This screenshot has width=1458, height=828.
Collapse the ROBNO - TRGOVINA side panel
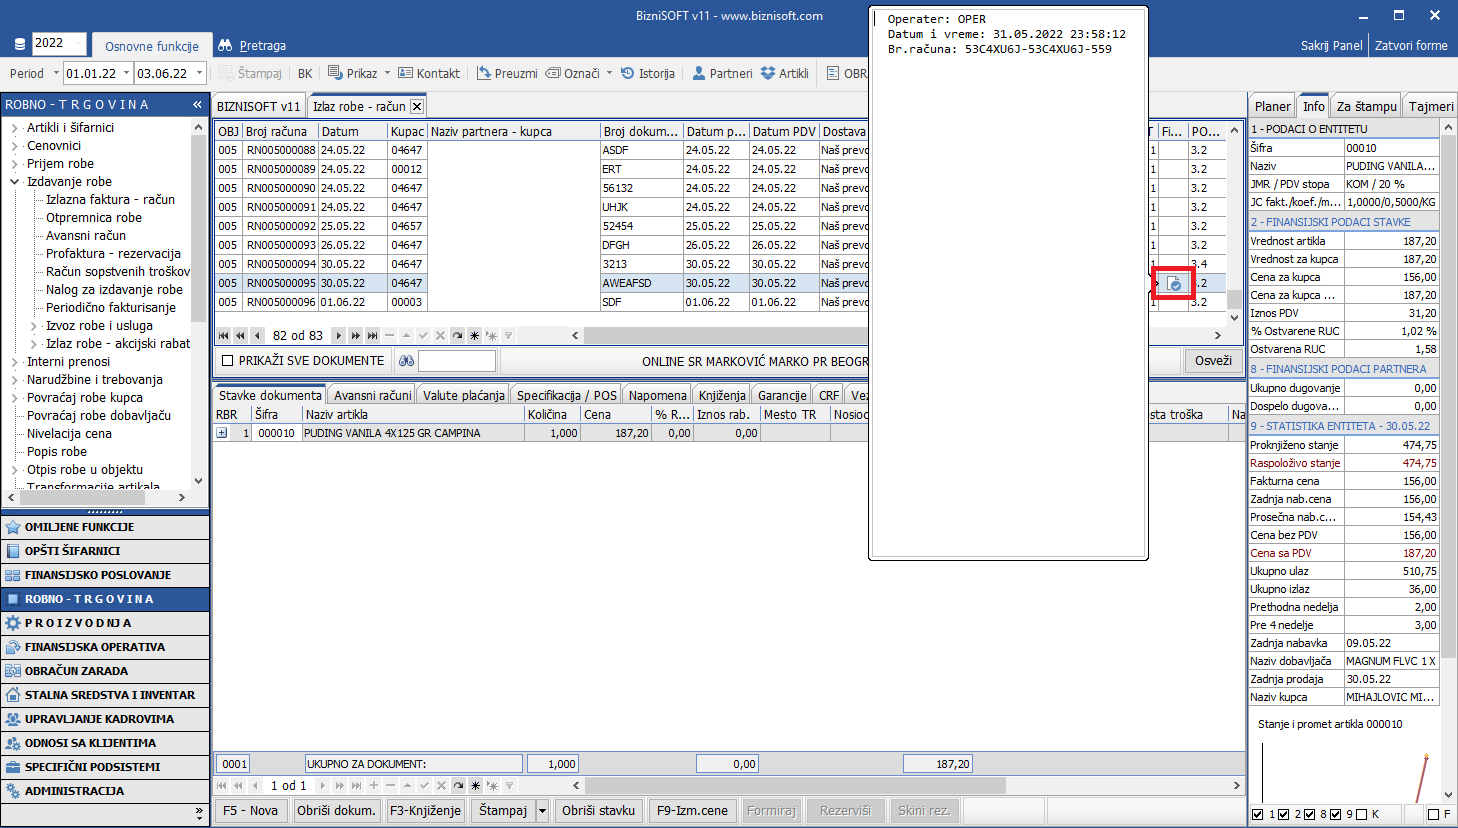pyautogui.click(x=197, y=104)
